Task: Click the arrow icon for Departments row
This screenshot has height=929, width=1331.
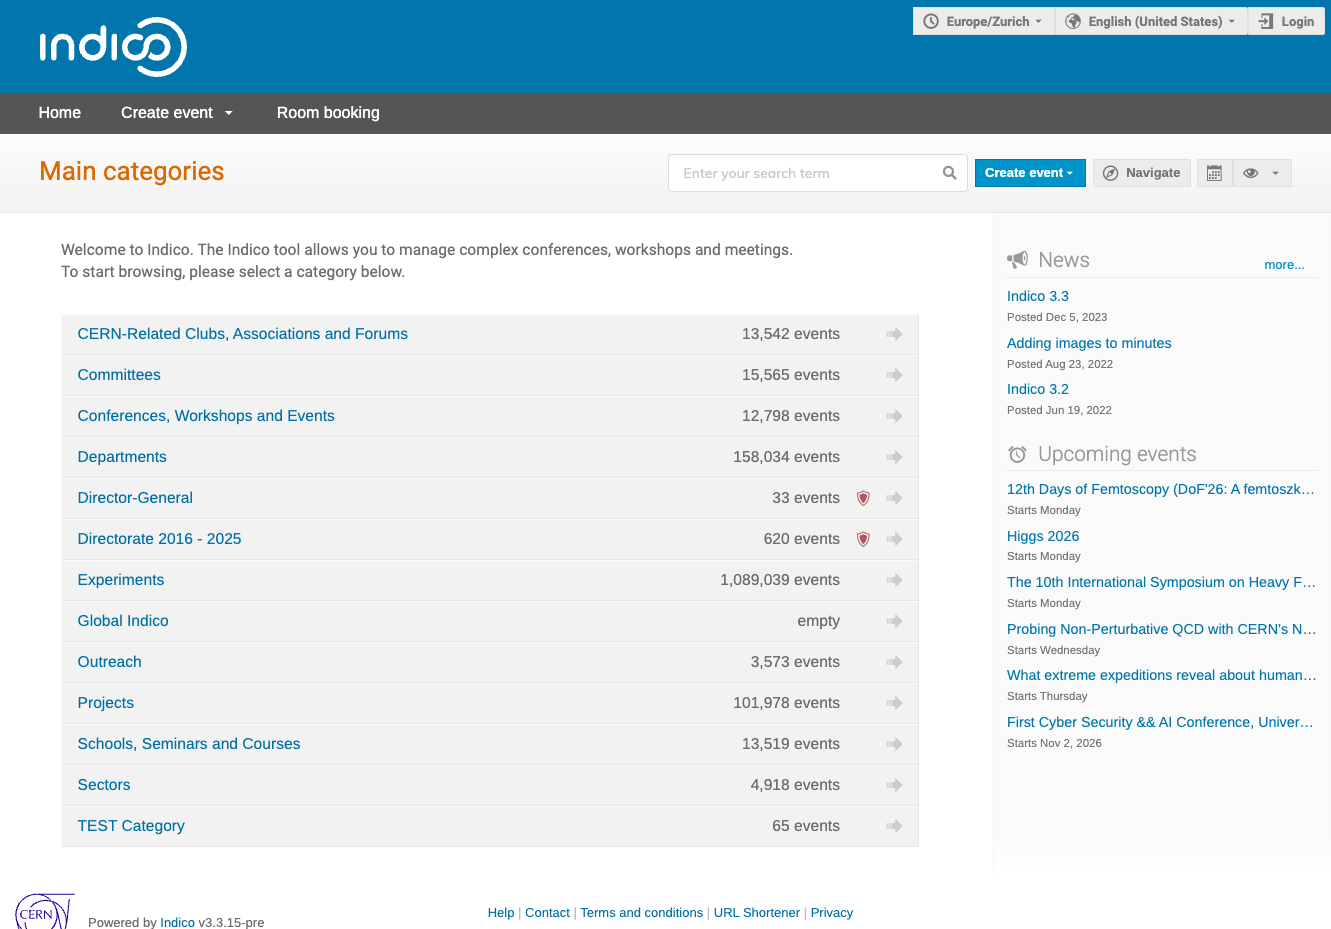Action: tap(894, 457)
